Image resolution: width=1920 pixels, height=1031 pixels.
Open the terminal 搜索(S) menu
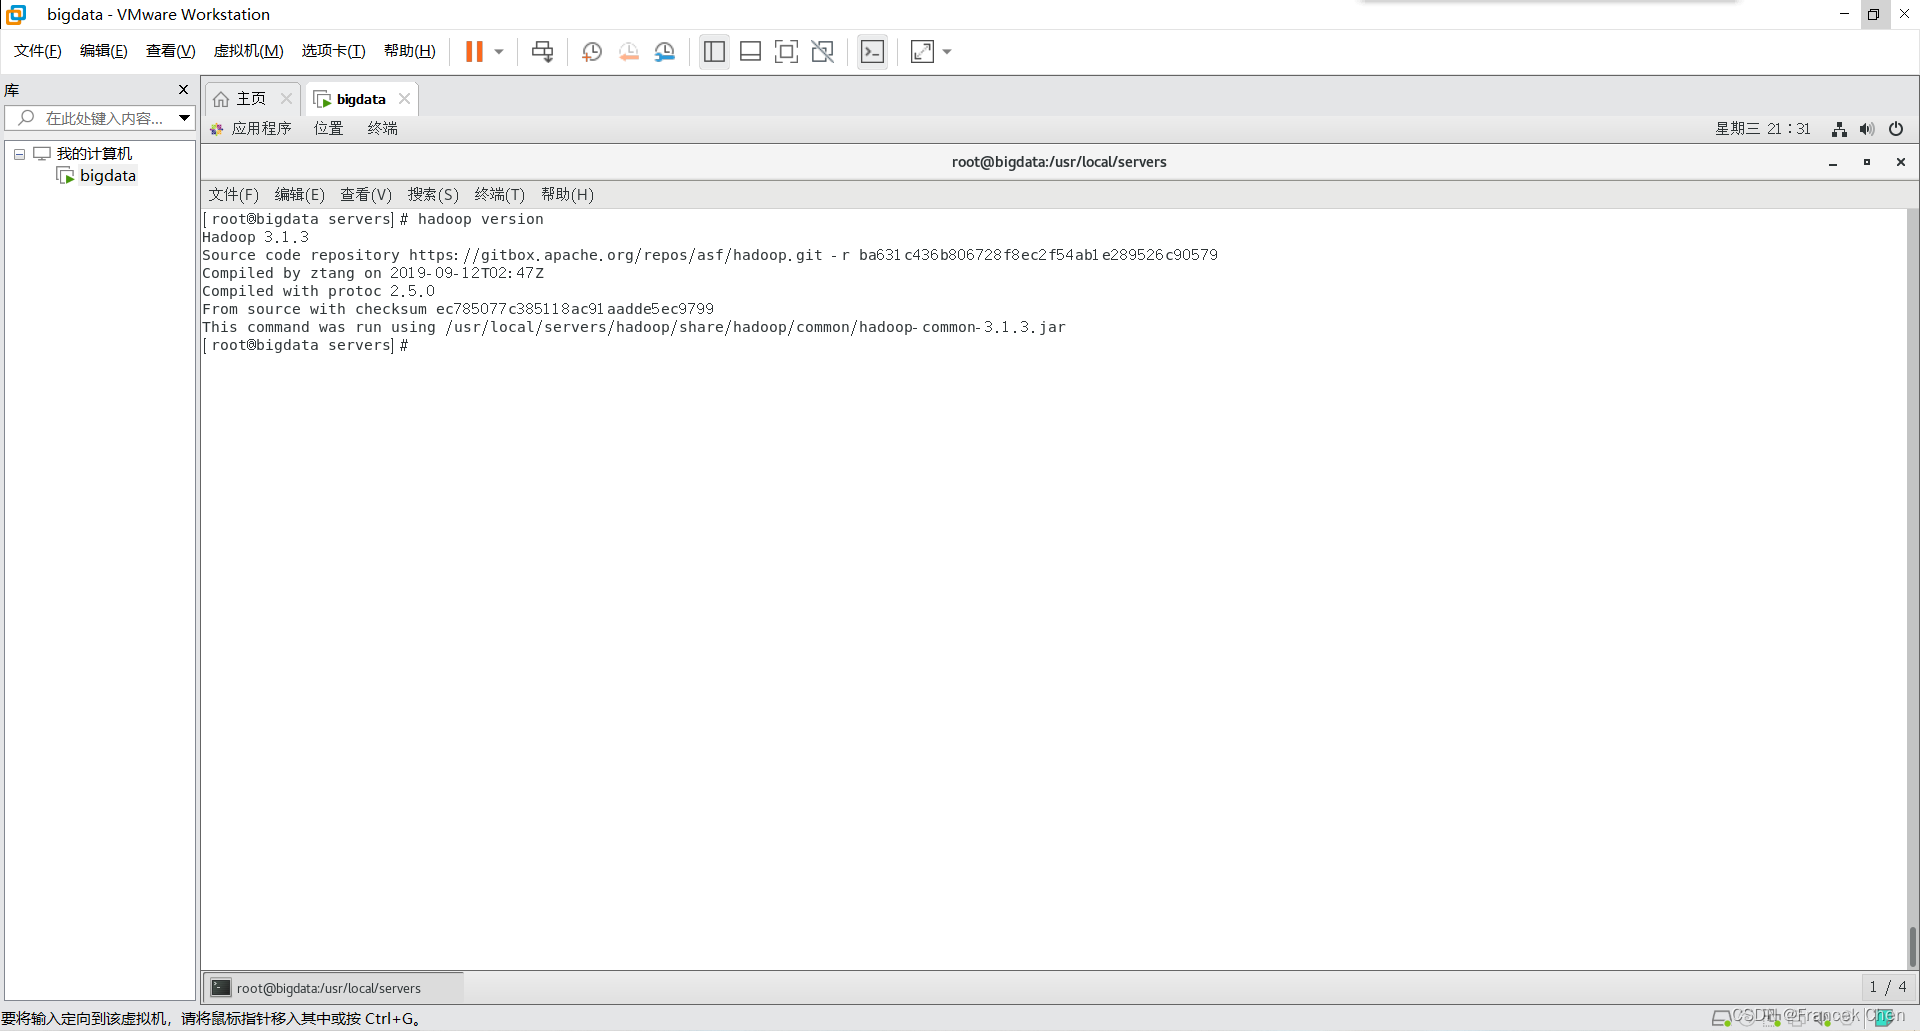pos(433,194)
